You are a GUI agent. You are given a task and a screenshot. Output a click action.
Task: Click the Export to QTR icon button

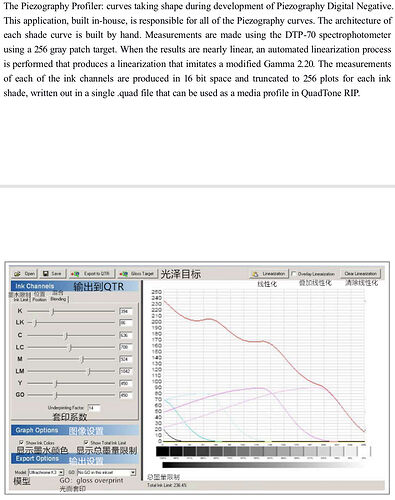pyautogui.click(x=92, y=274)
